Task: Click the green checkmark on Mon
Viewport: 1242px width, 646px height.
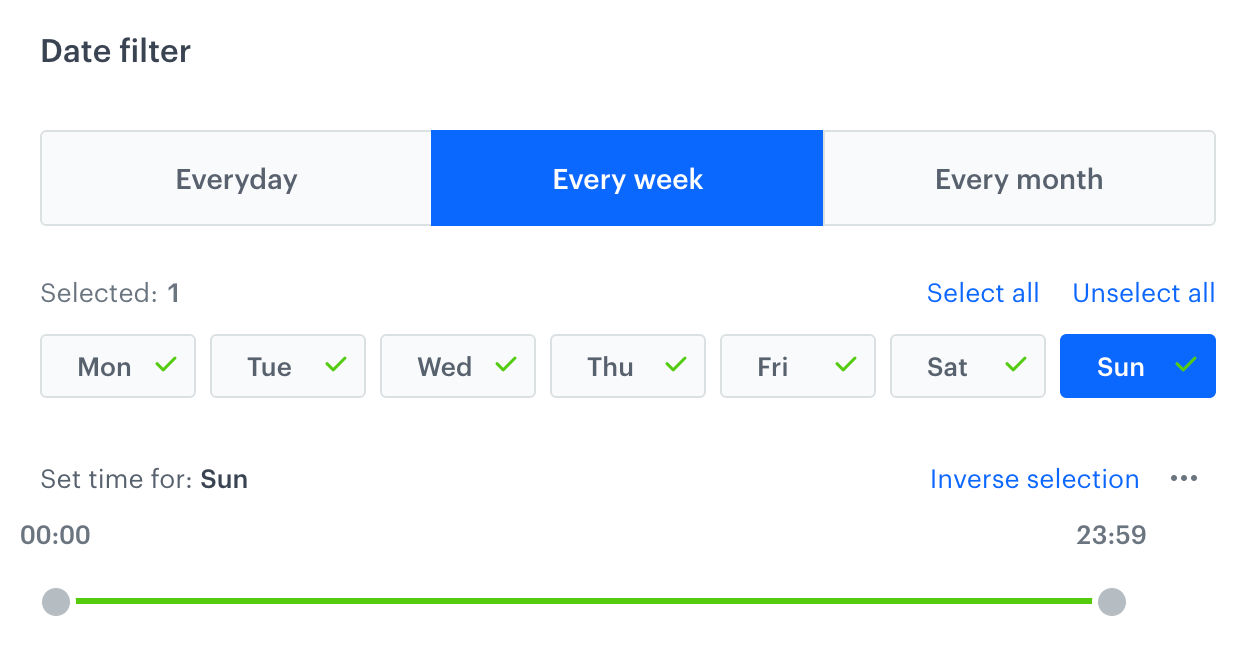Action: 167,364
